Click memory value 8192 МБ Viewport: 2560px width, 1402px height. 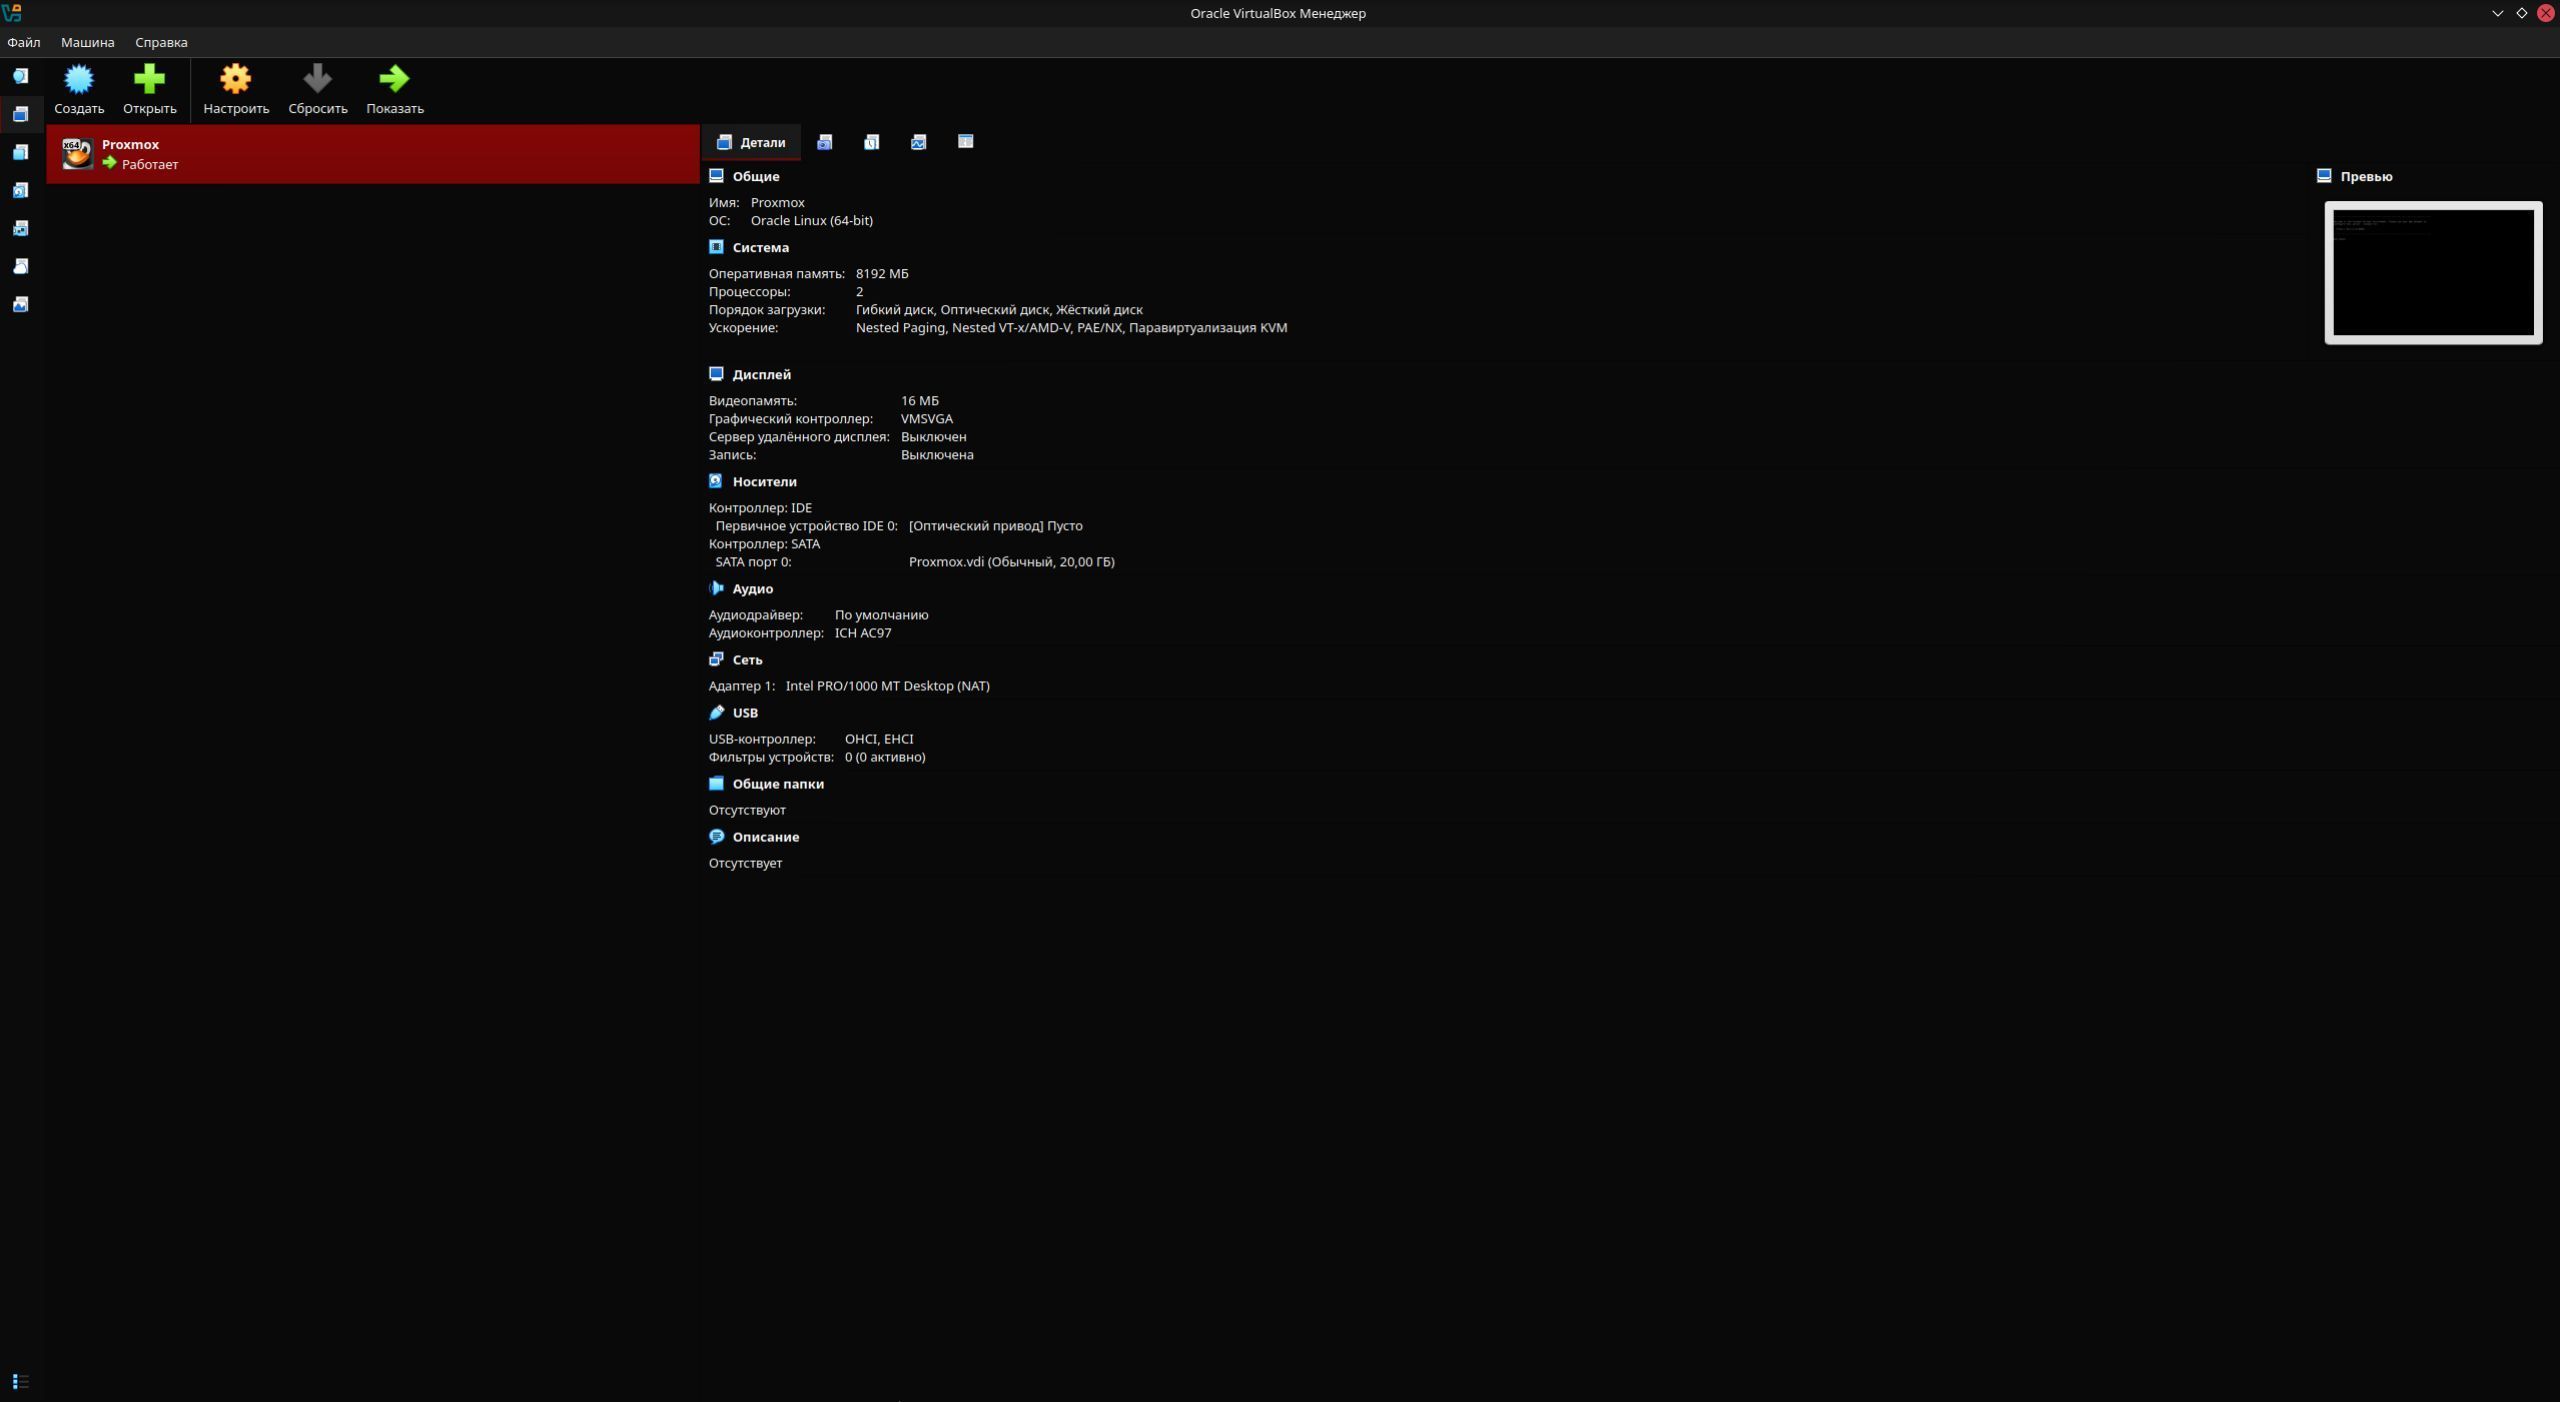[882, 273]
